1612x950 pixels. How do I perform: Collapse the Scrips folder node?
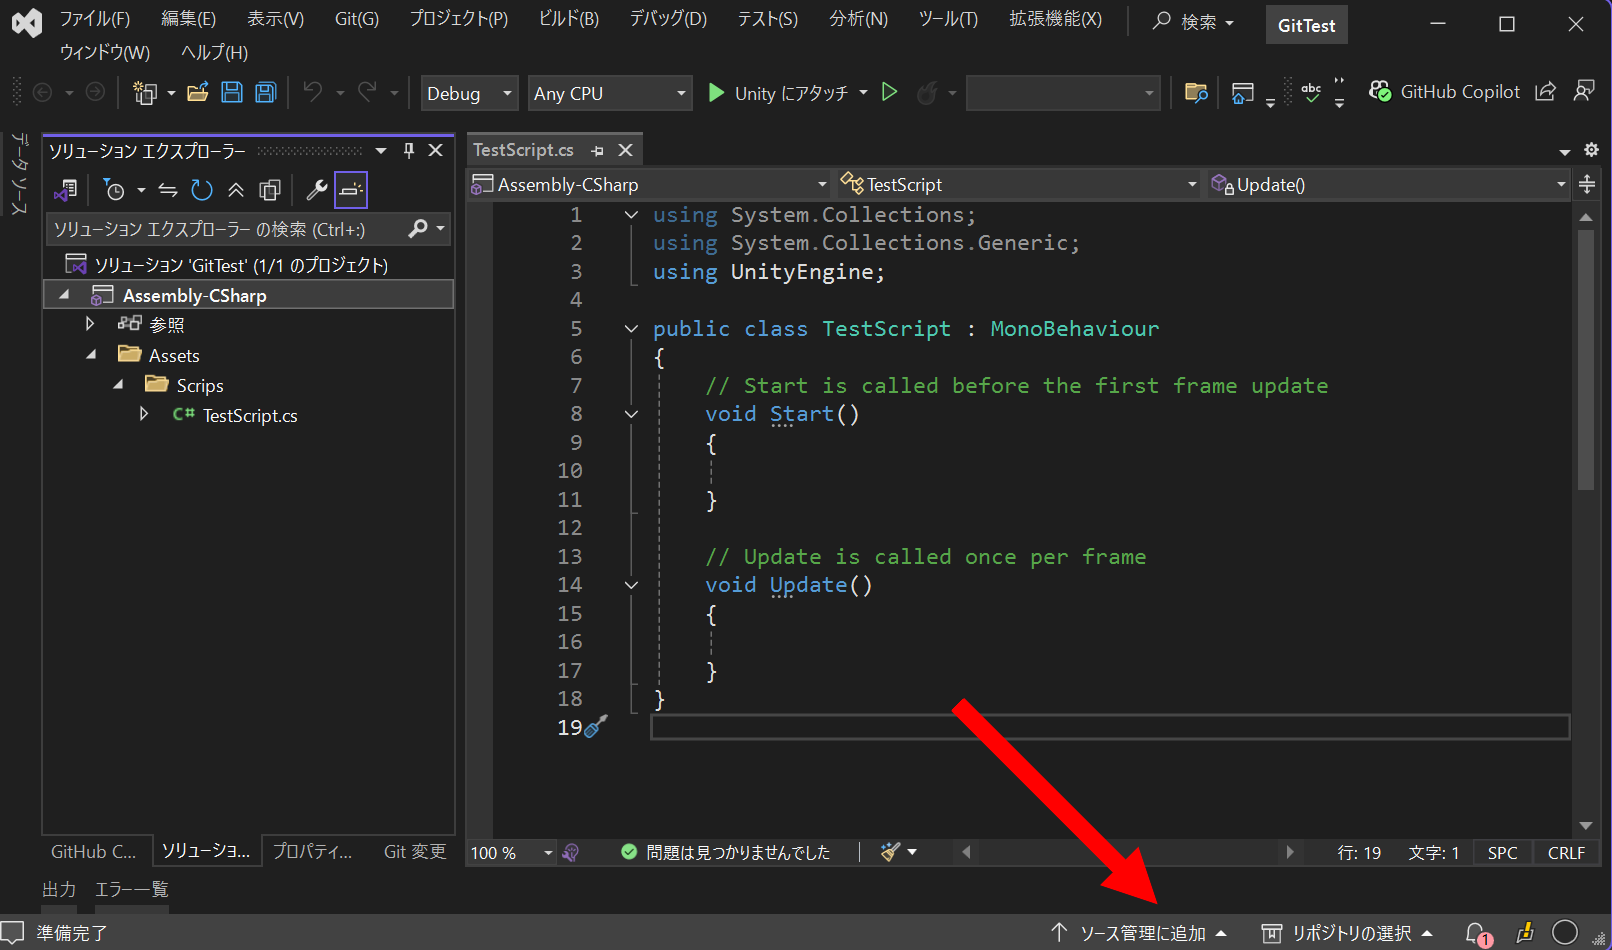tap(118, 384)
